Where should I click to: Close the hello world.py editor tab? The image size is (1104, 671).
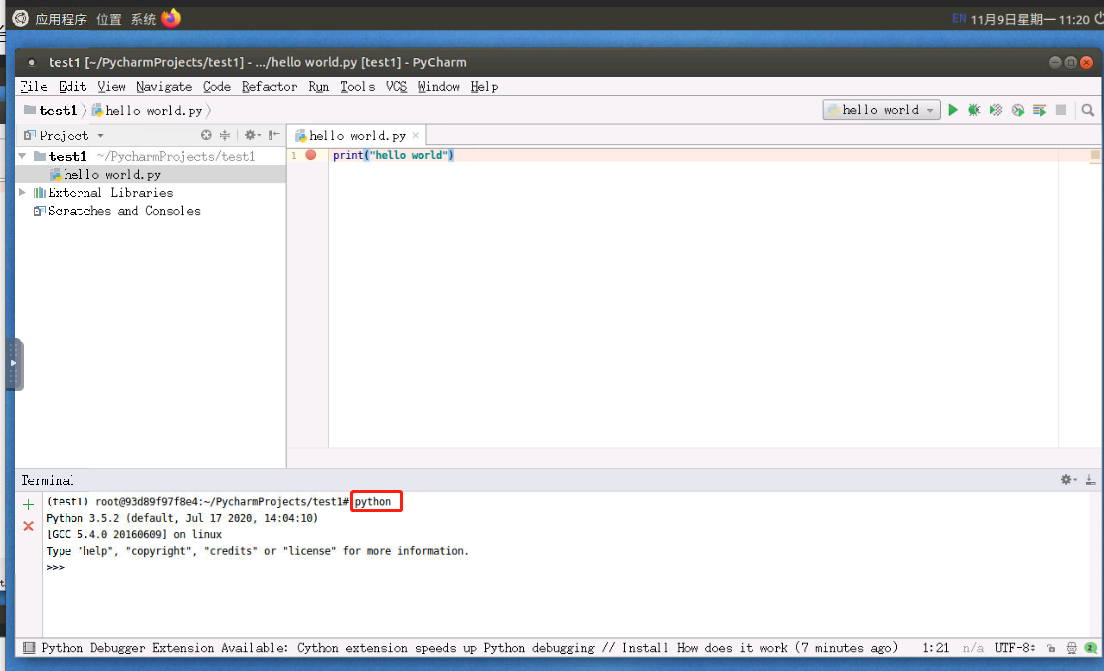pyautogui.click(x=416, y=135)
